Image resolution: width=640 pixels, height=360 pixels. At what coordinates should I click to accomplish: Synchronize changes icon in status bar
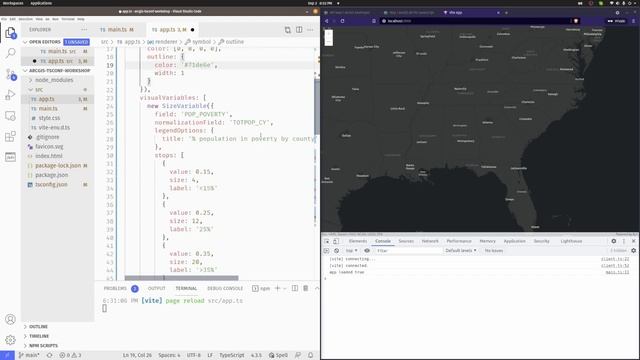(49, 355)
